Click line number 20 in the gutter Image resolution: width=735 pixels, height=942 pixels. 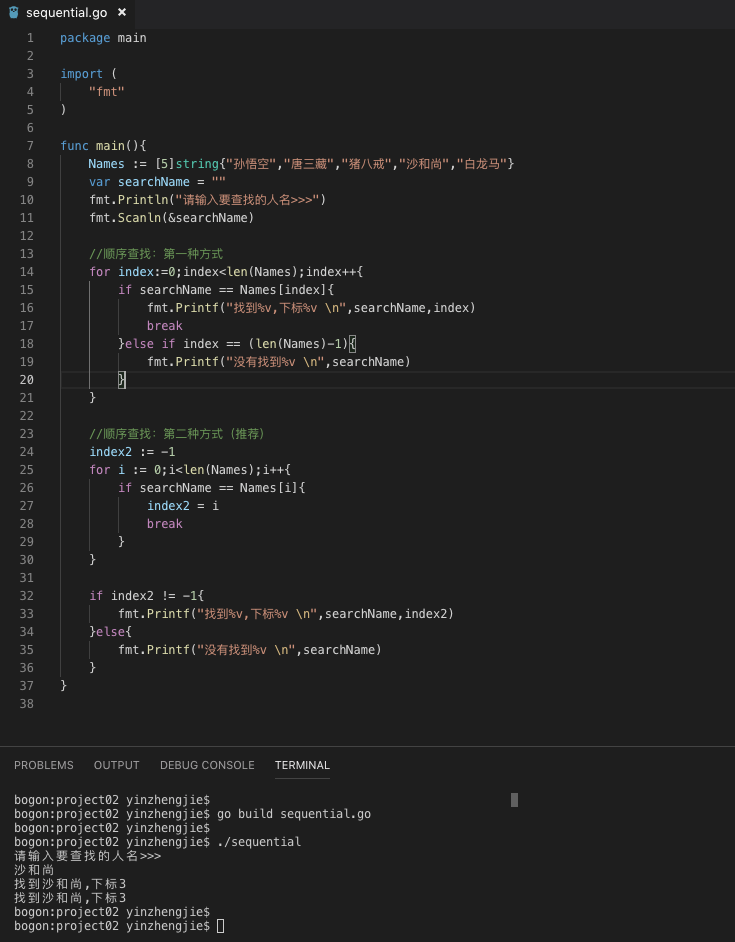[x=26, y=380]
